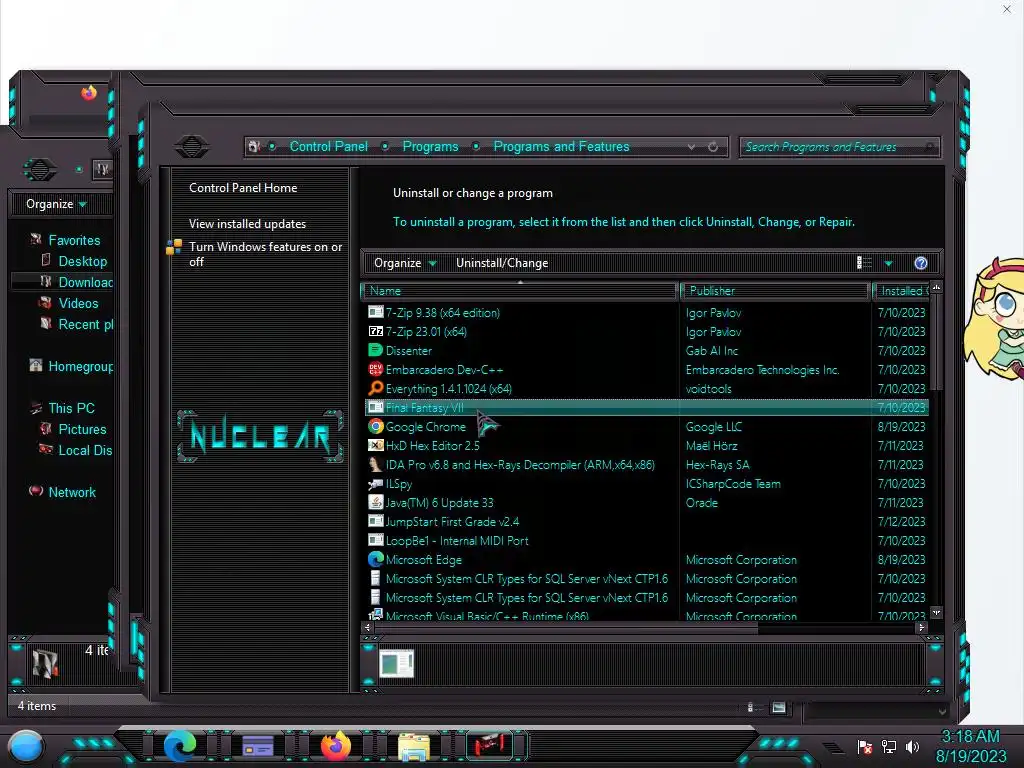Click the back navigation button in Control Panel
The height and width of the screenshot is (768, 1024).
(x=191, y=146)
